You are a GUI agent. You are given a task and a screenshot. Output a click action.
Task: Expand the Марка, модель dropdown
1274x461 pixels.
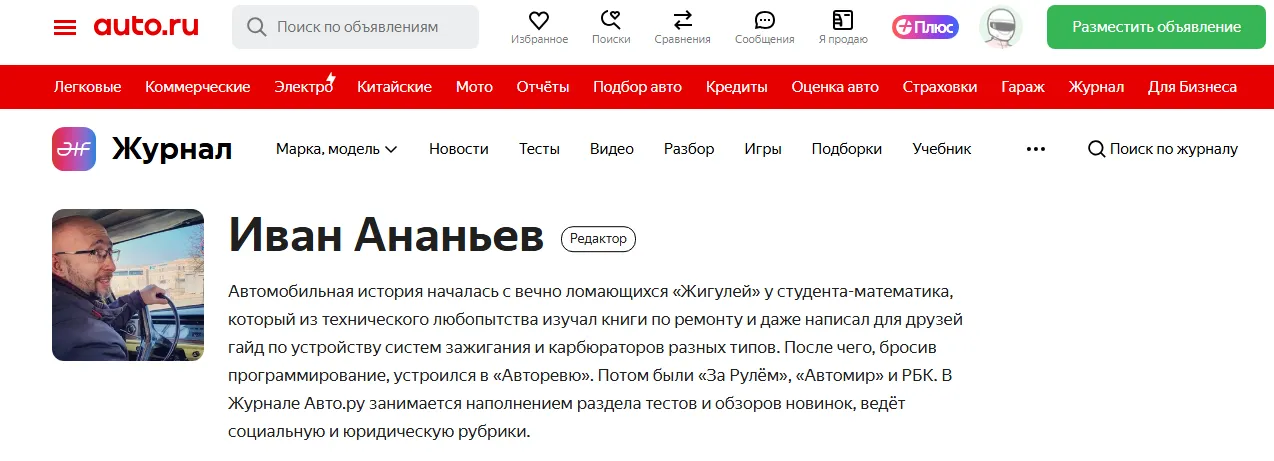337,149
